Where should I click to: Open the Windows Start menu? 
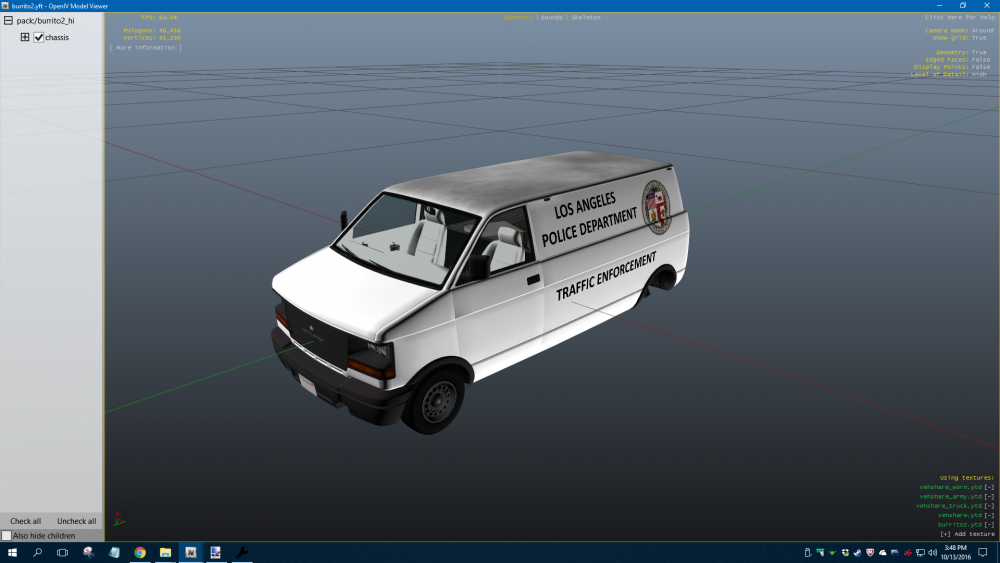pos(12,552)
